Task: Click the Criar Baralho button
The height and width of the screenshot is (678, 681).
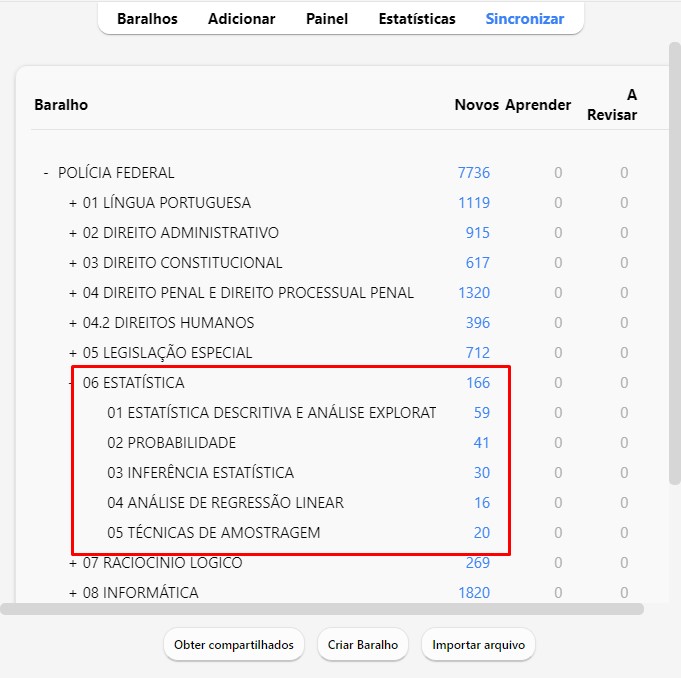Action: (363, 645)
